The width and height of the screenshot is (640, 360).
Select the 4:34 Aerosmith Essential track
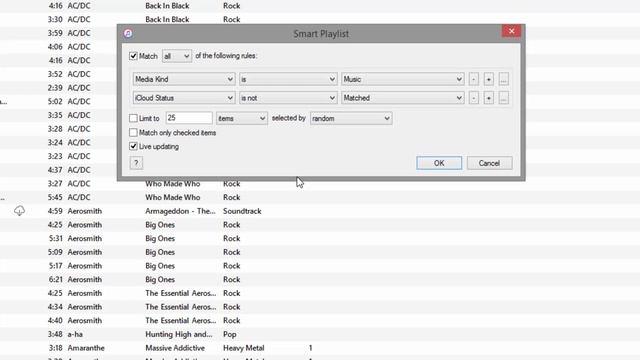pyautogui.click(x=320, y=307)
